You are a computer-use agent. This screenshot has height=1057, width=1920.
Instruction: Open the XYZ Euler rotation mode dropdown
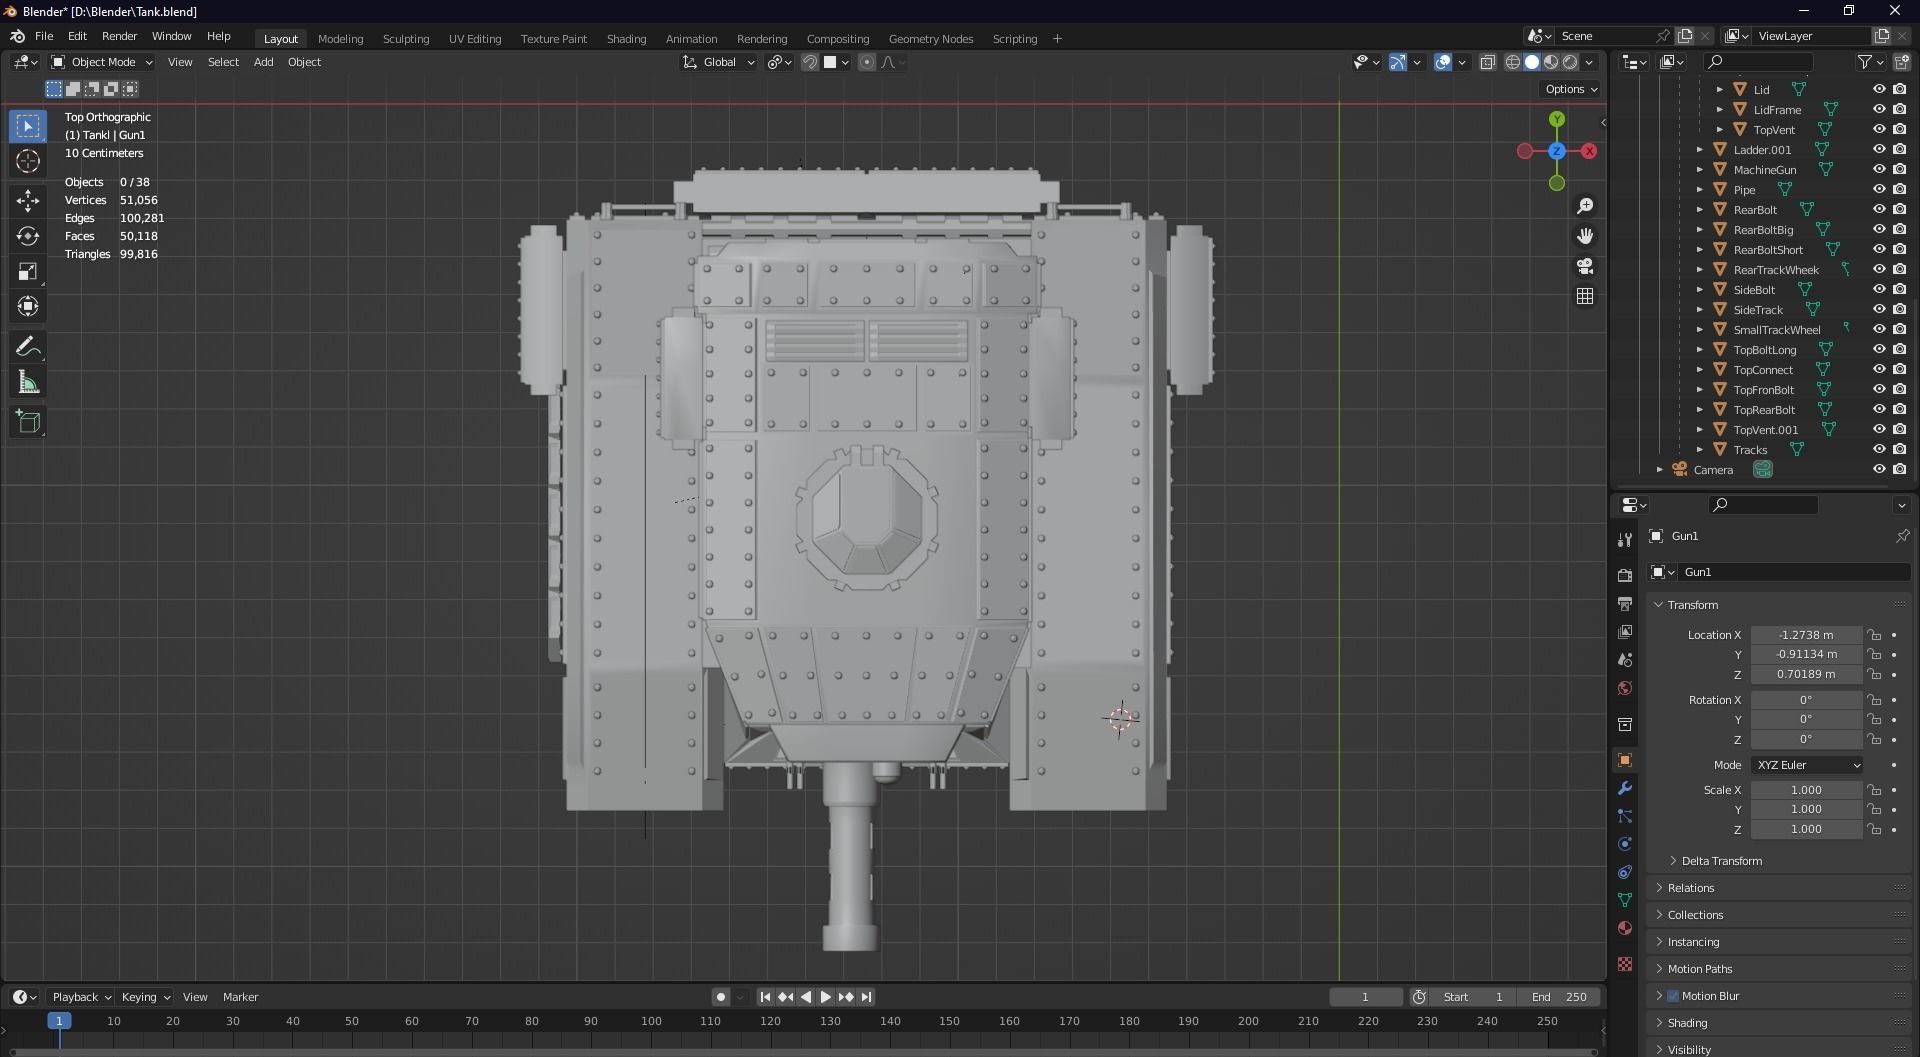1808,765
